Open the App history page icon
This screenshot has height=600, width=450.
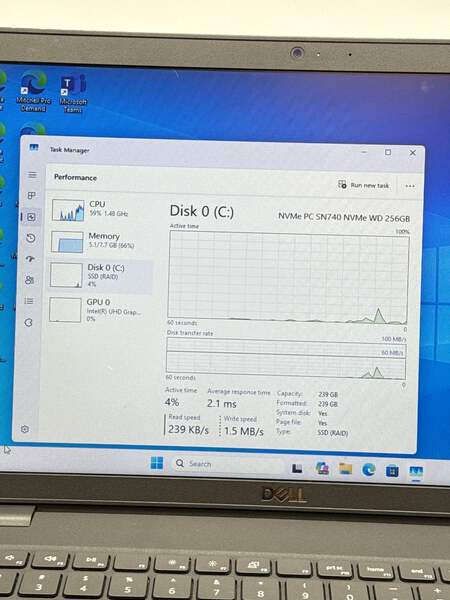[31, 238]
